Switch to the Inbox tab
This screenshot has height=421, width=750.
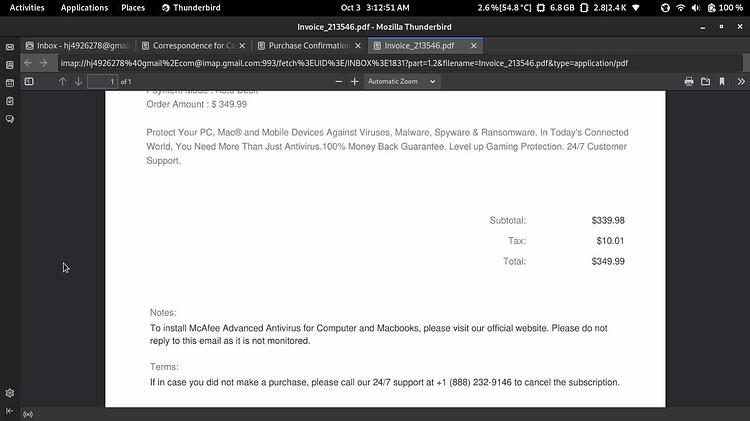78,45
